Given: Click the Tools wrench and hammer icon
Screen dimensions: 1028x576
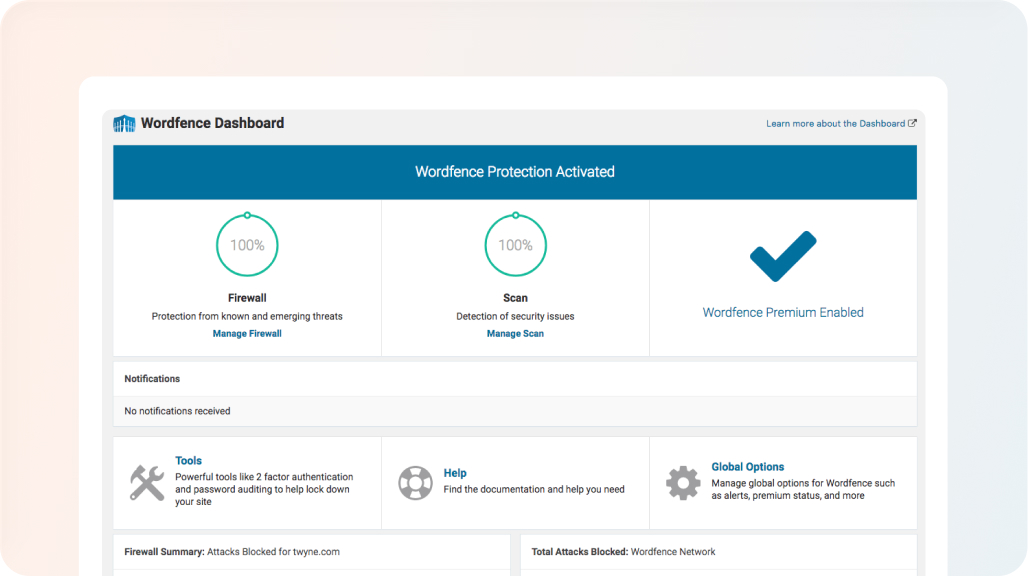Looking at the screenshot, I should pyautogui.click(x=147, y=483).
